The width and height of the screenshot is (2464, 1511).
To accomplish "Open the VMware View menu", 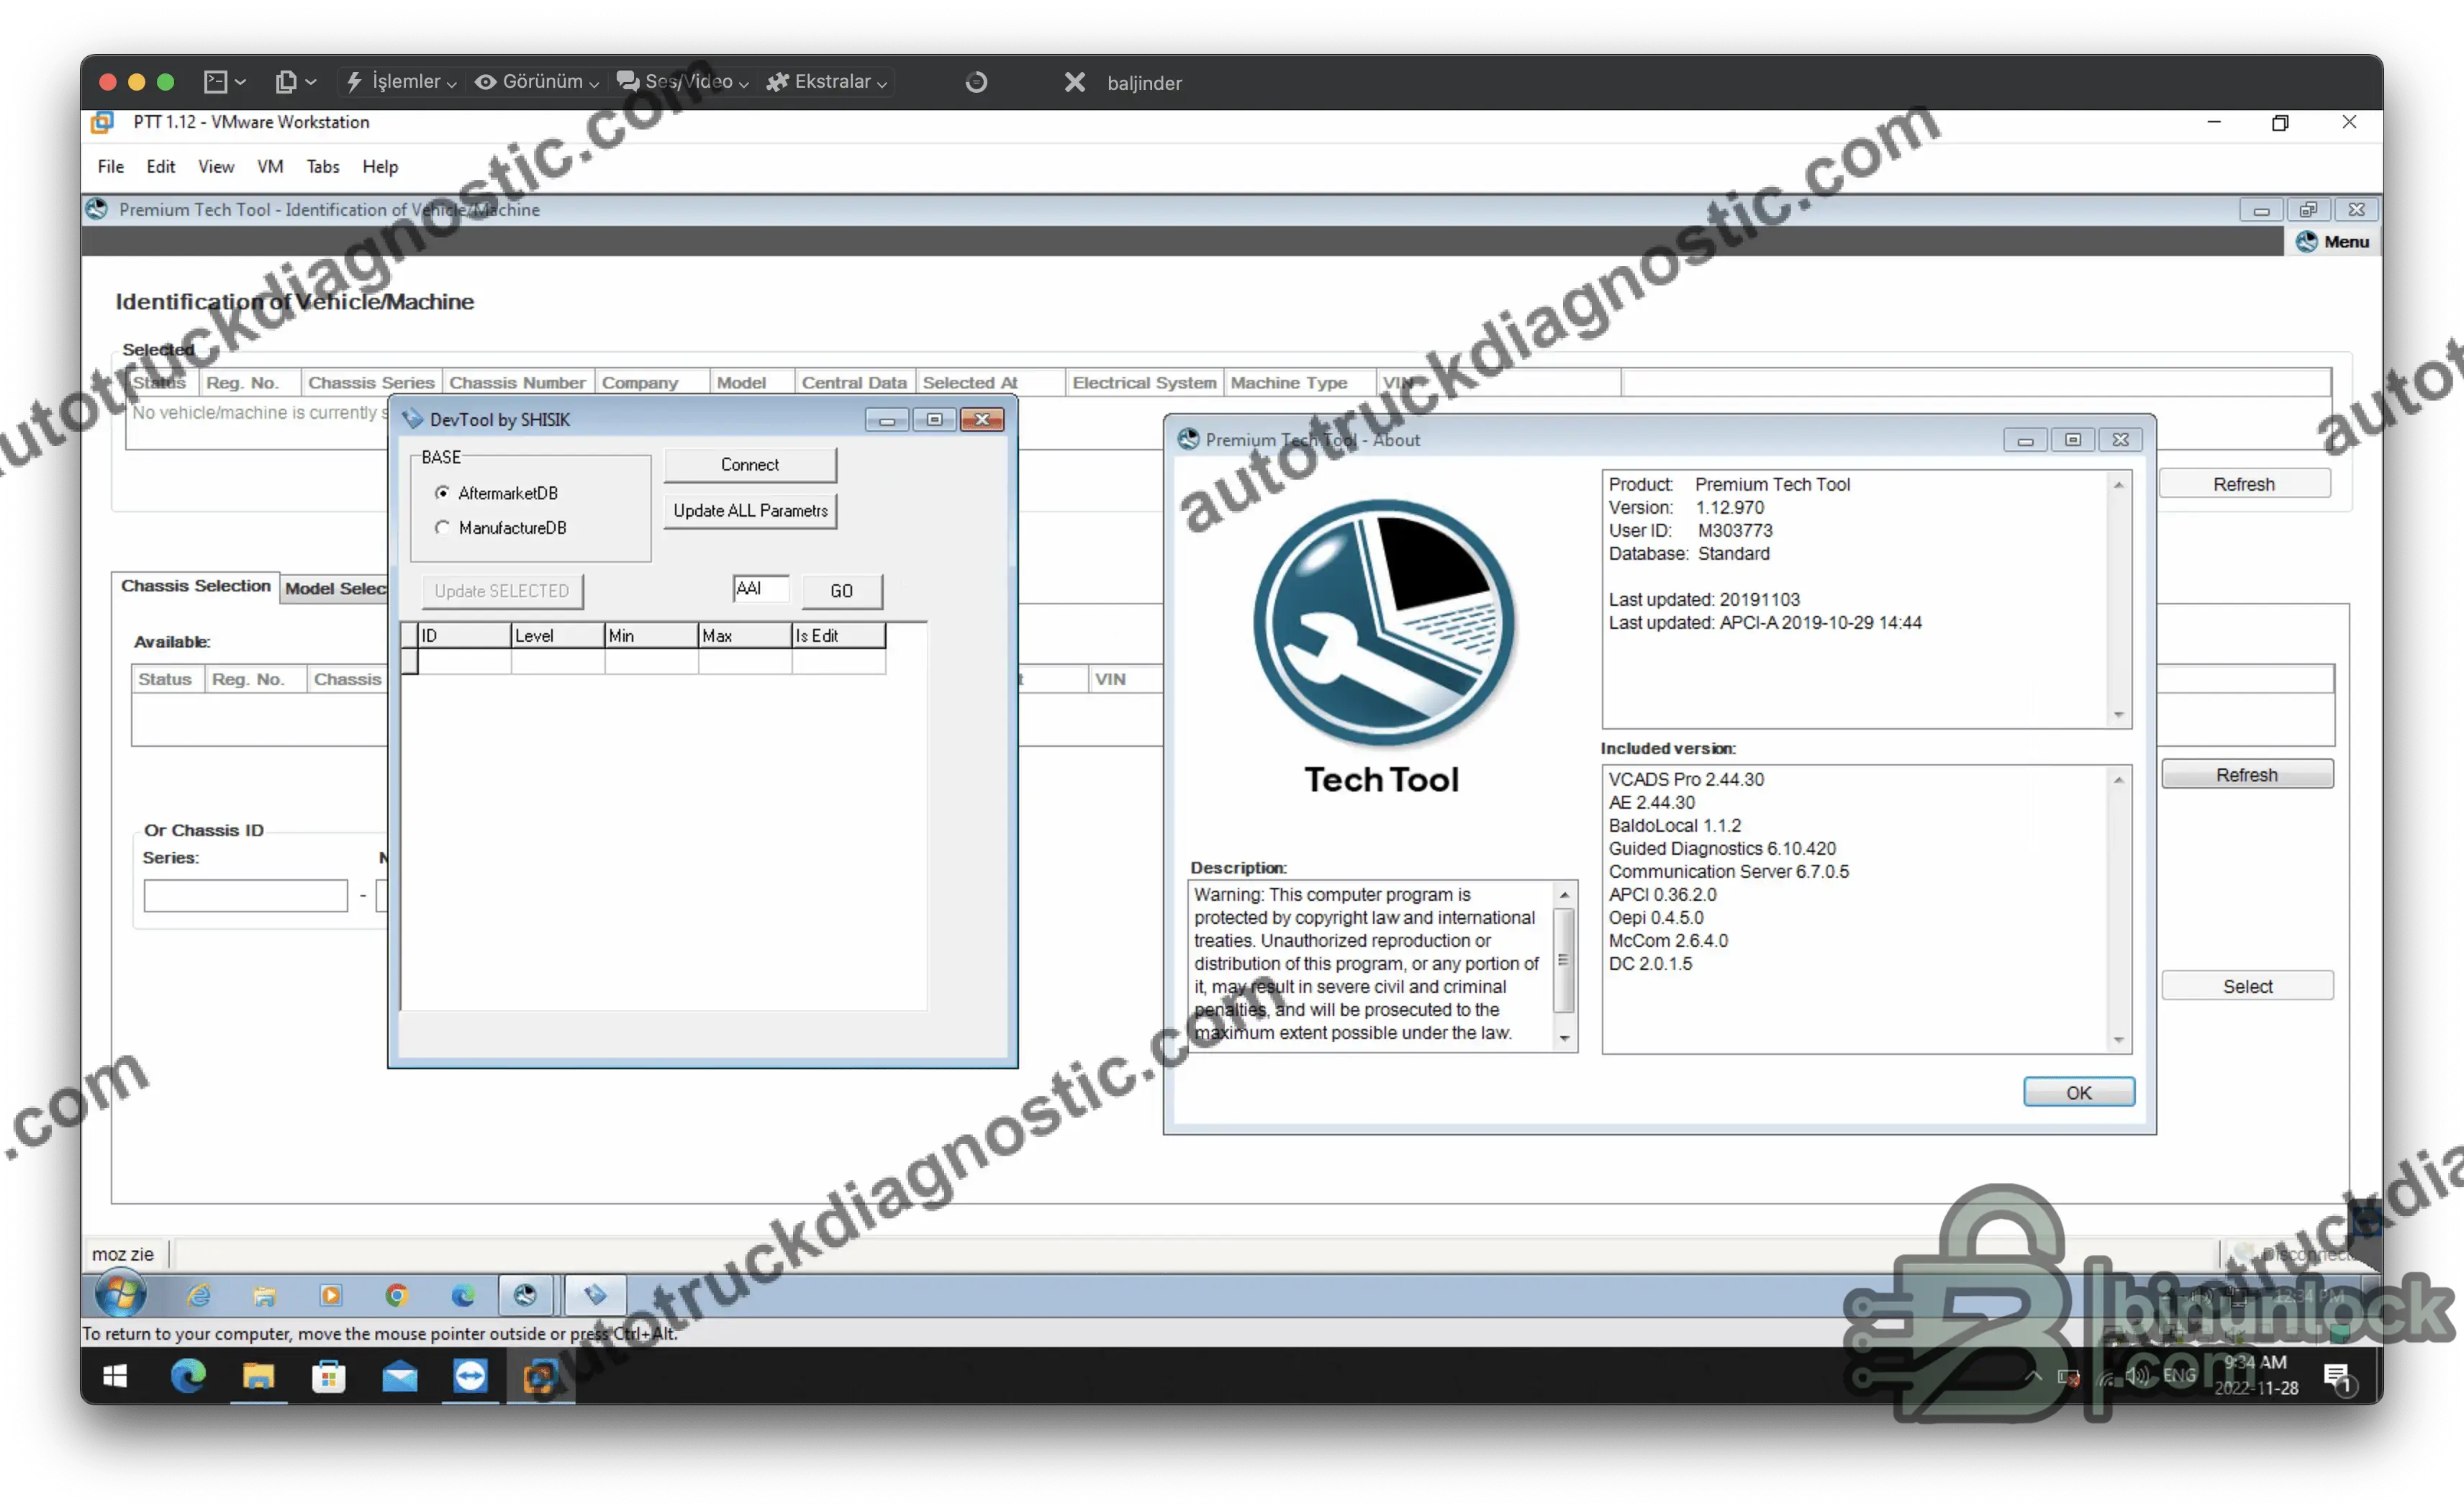I will coord(216,166).
